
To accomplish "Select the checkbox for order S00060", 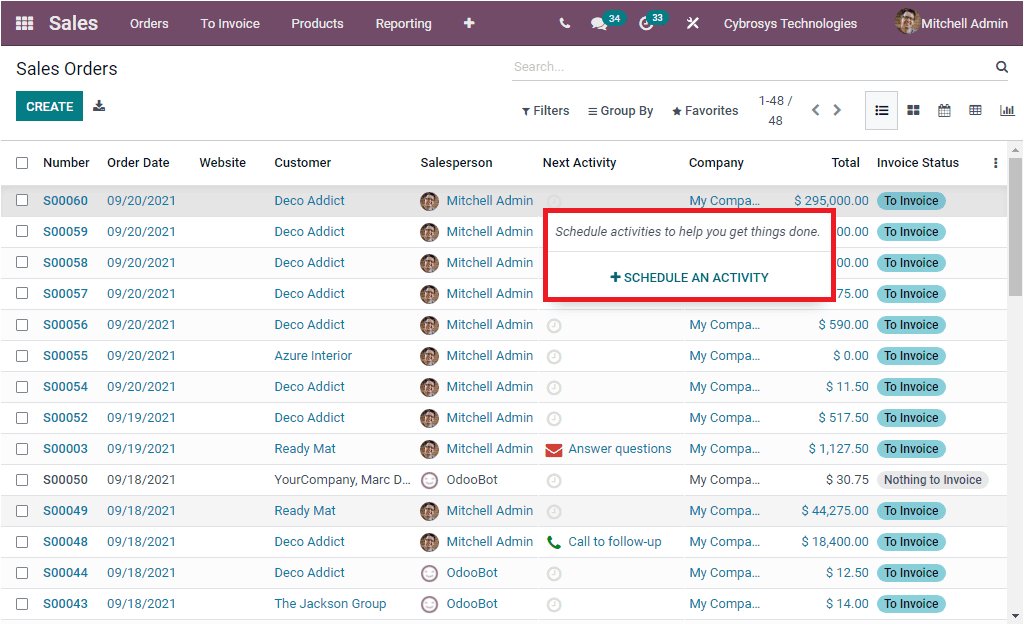I will (22, 200).
